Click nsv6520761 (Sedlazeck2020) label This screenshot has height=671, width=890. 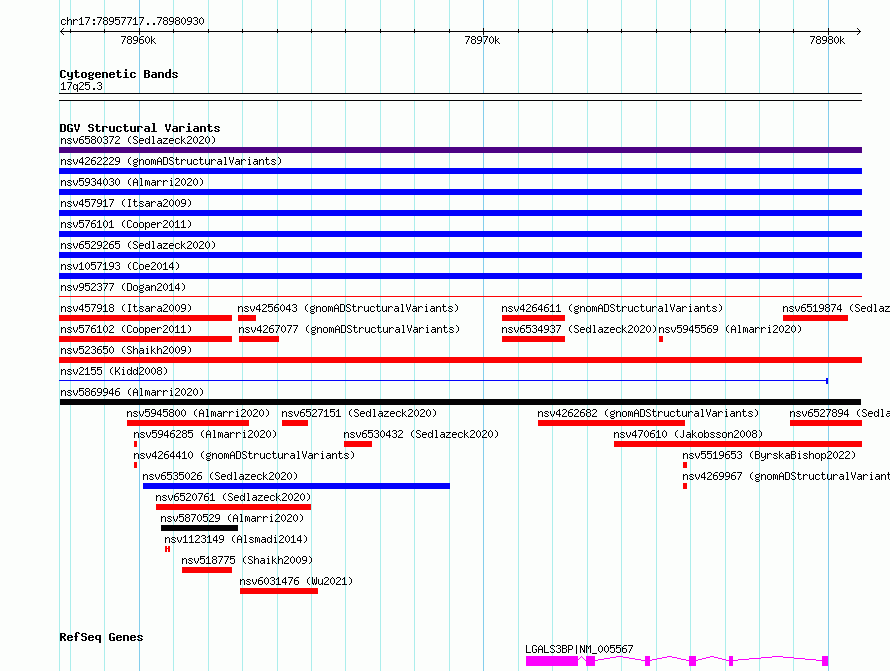click(x=233, y=497)
